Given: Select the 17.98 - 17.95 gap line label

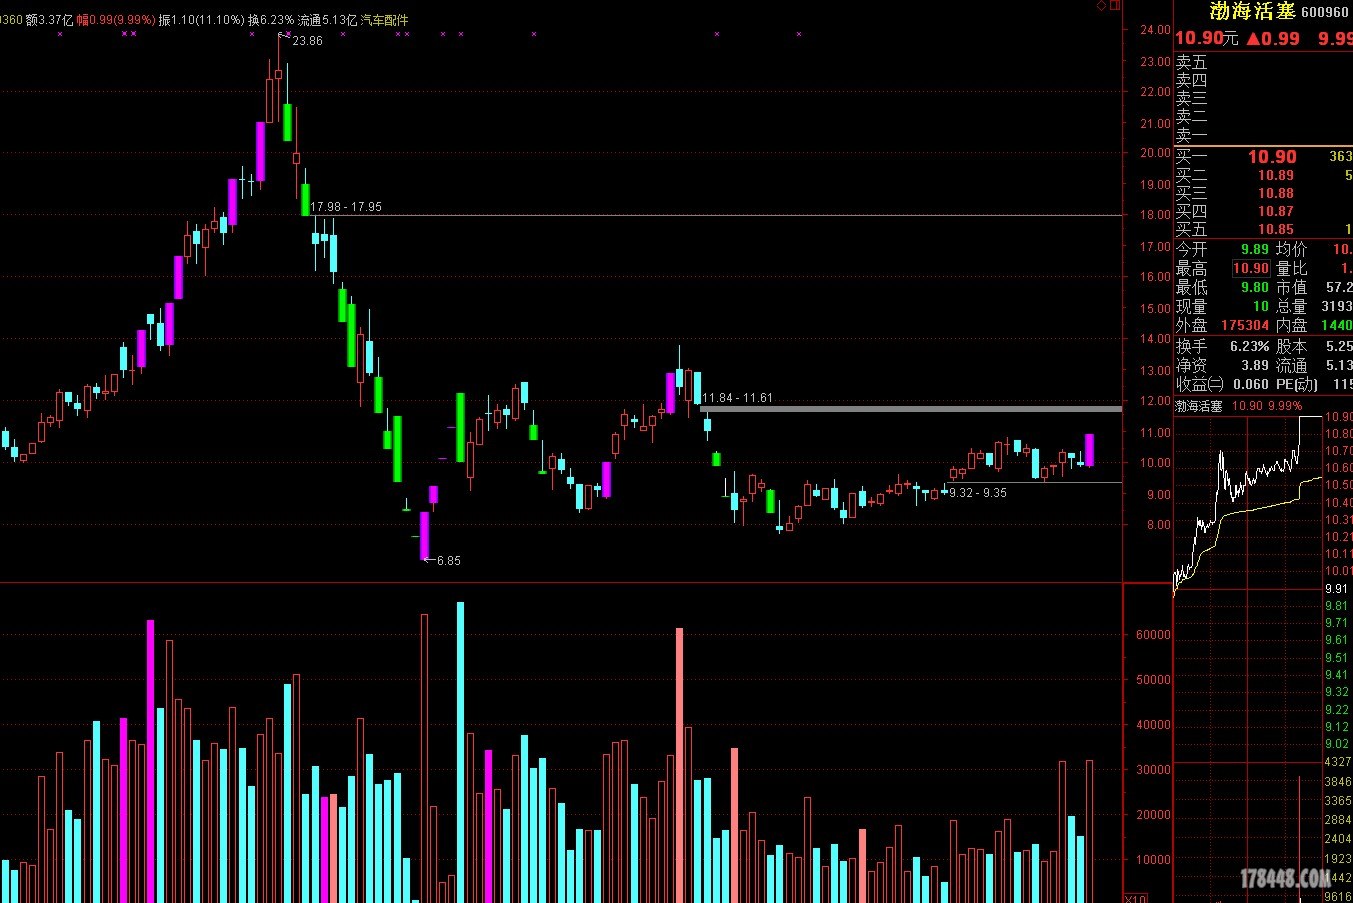Looking at the screenshot, I should coord(346,207).
